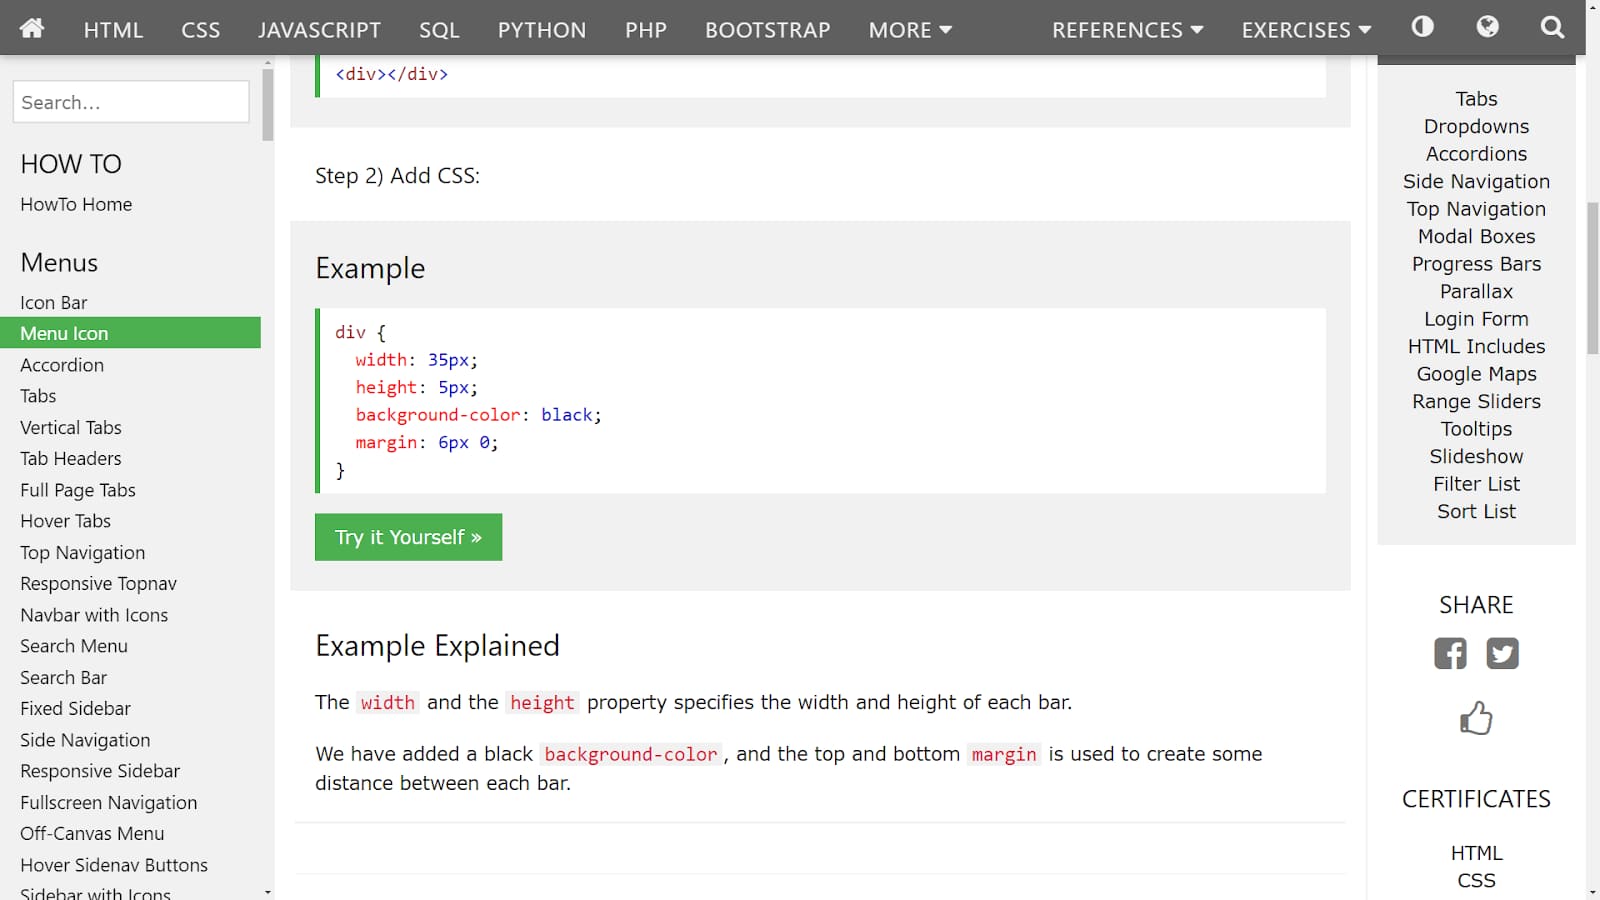Open the REFERENCES dropdown

tap(1127, 30)
